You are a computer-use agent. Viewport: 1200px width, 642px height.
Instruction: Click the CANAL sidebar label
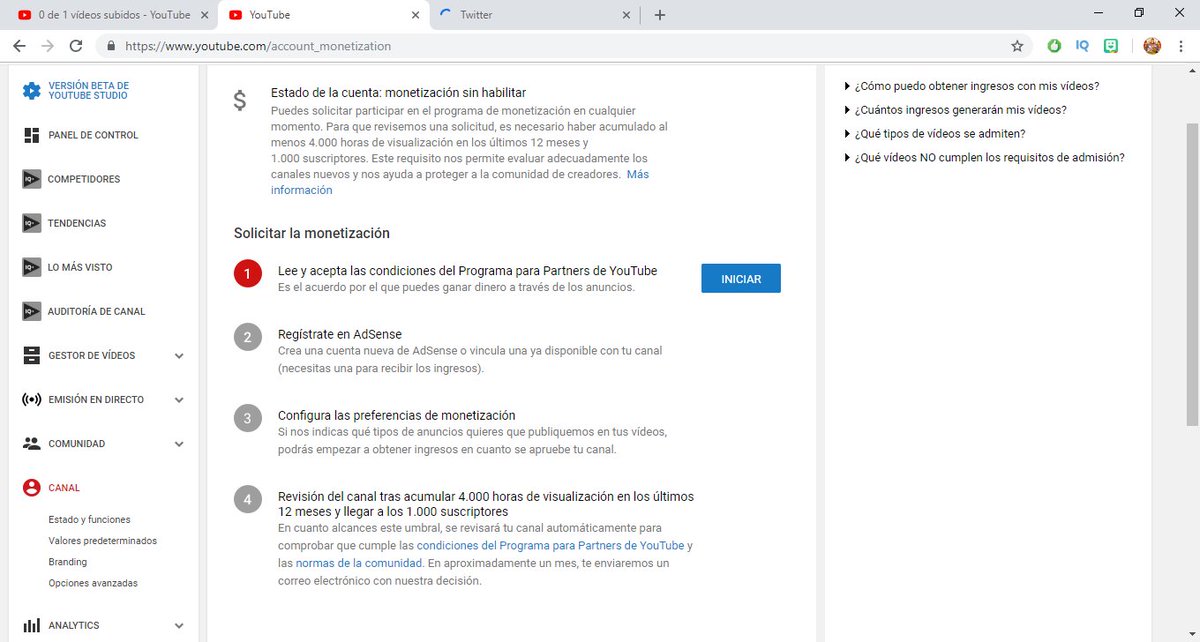(x=64, y=488)
